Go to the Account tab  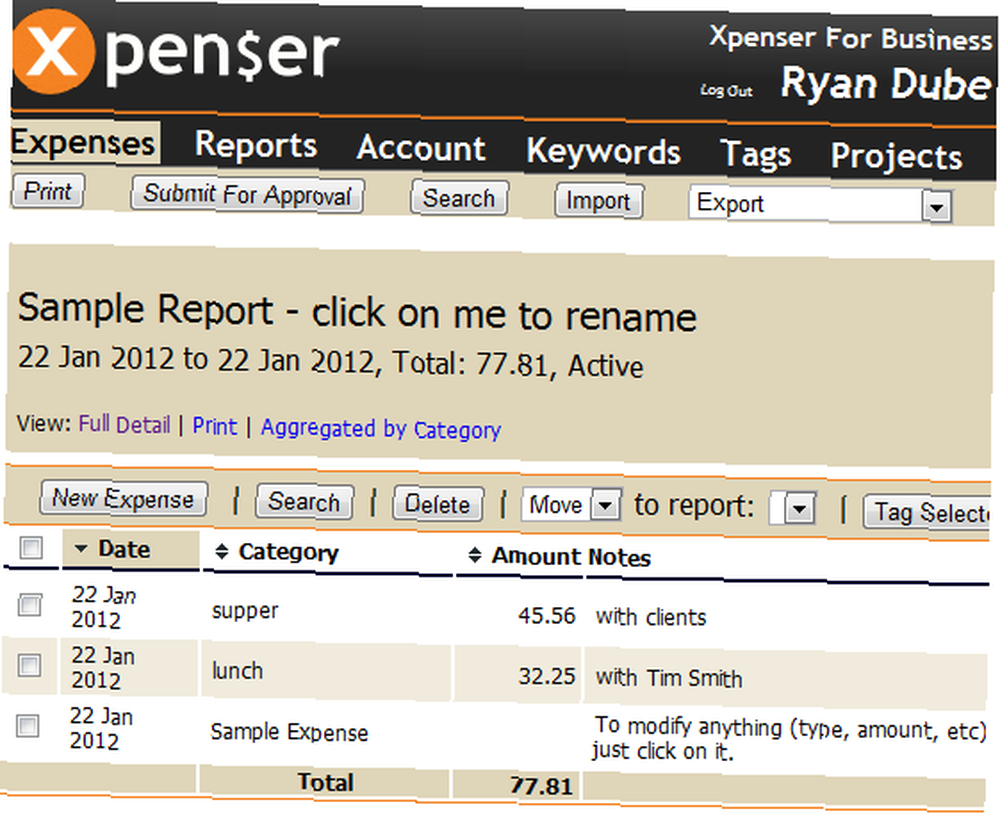click(x=421, y=148)
